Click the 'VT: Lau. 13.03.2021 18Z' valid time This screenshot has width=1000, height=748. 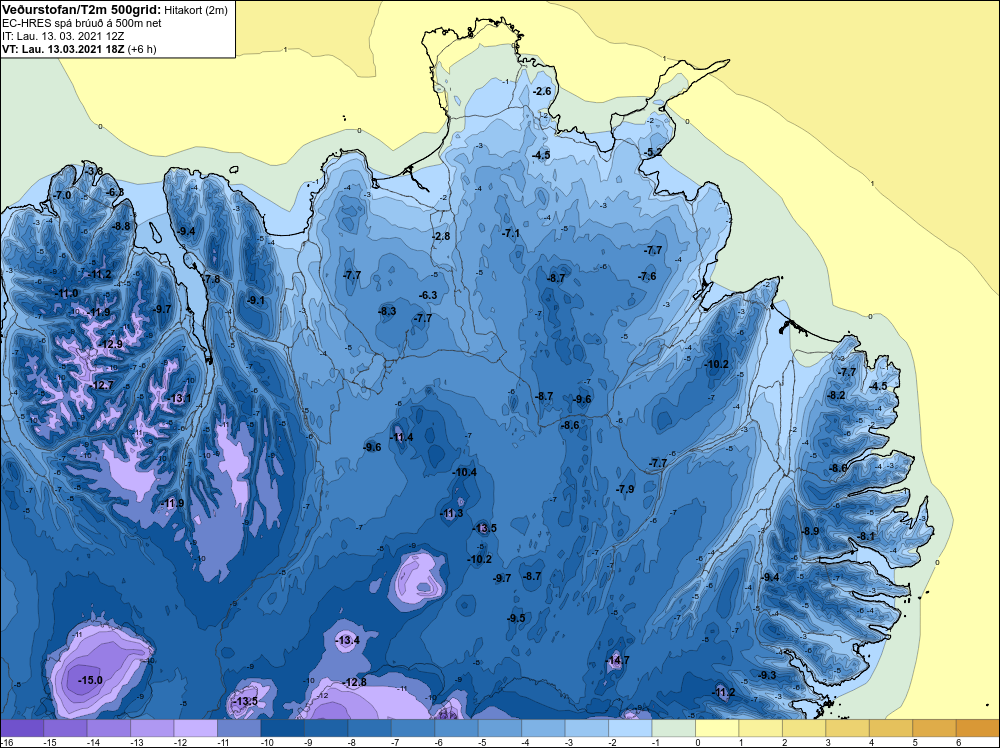[x=63, y=48]
